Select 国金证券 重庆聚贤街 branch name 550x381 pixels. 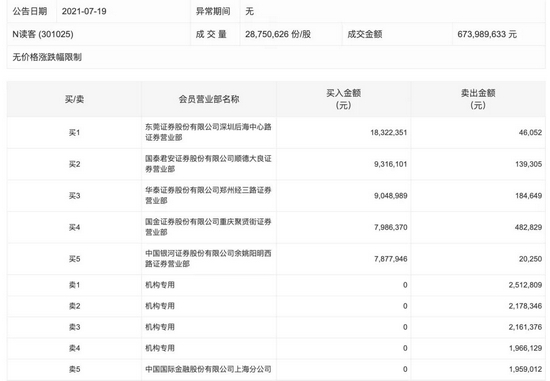pyautogui.click(x=208, y=227)
